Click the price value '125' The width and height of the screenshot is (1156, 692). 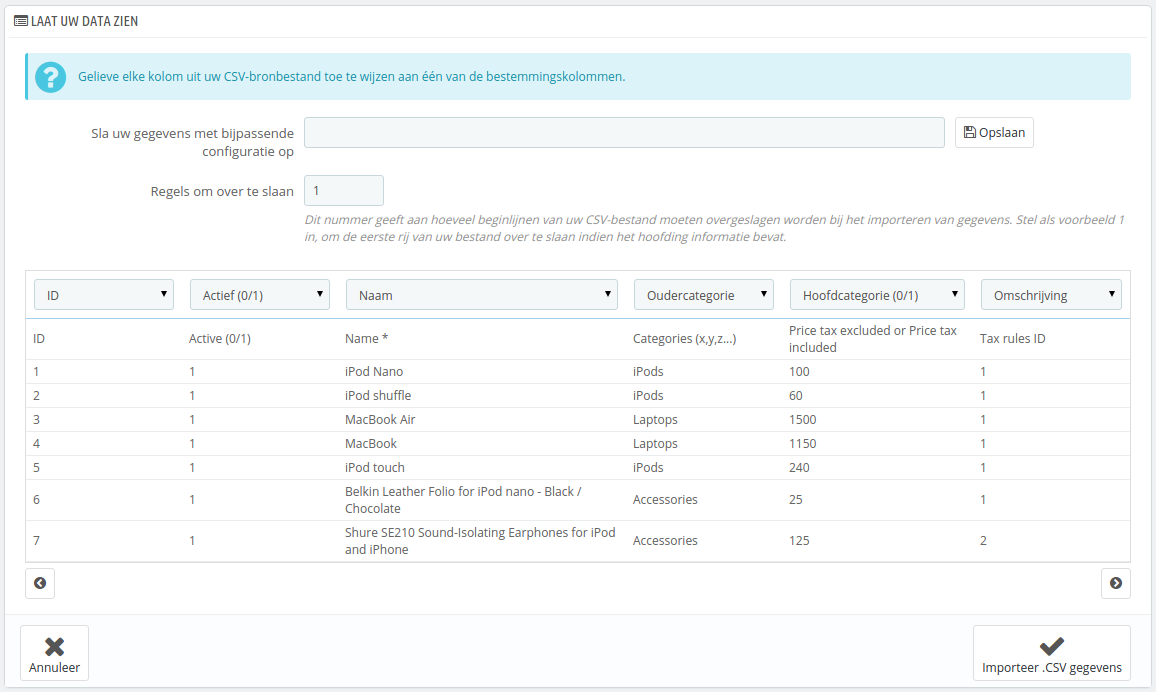(799, 541)
